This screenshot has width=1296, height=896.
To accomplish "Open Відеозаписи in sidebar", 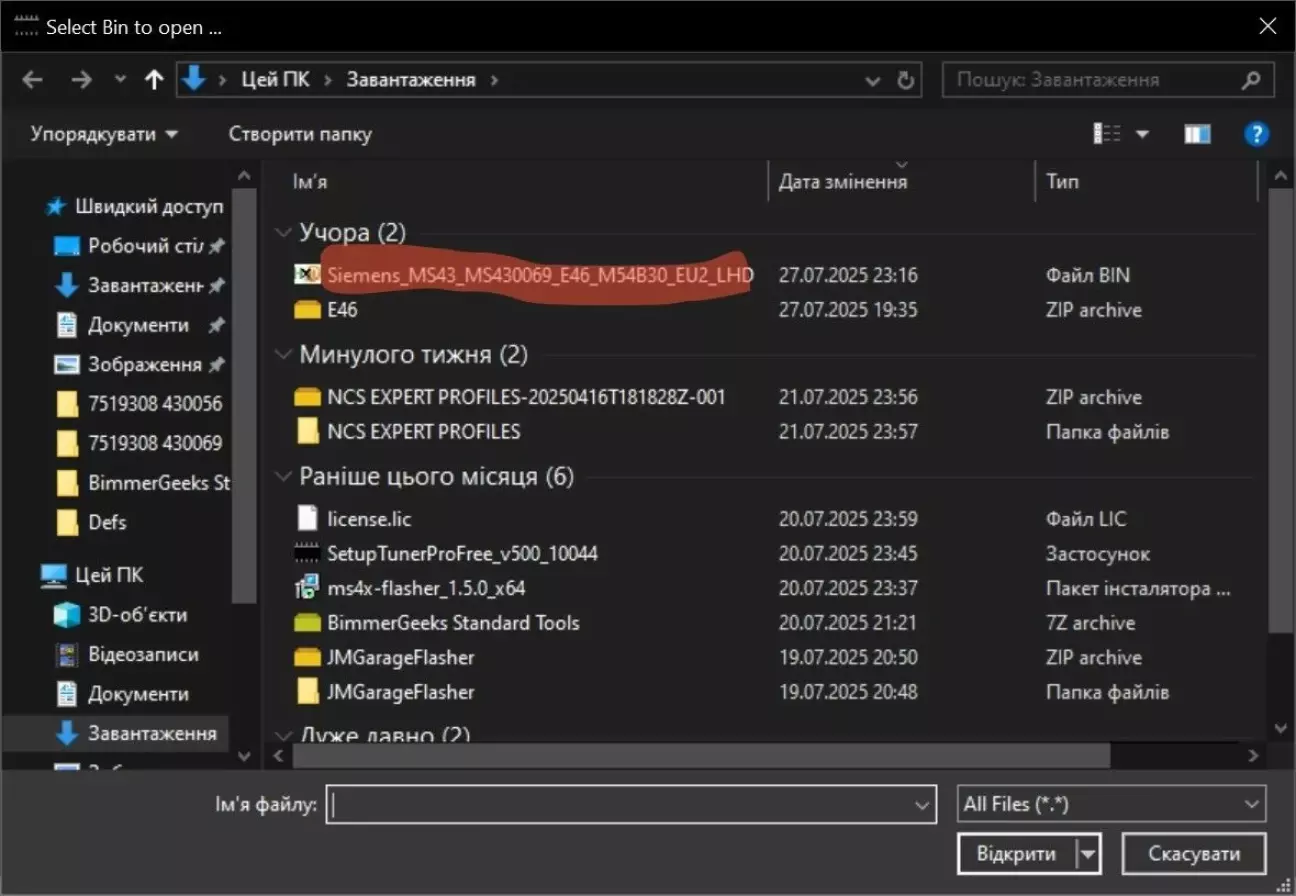I will click(126, 655).
